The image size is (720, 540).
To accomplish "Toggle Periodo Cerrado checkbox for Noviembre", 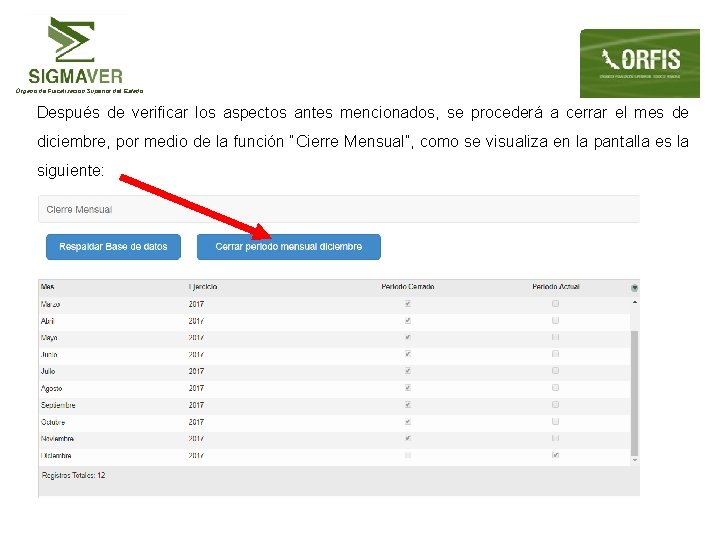I will pos(408,439).
